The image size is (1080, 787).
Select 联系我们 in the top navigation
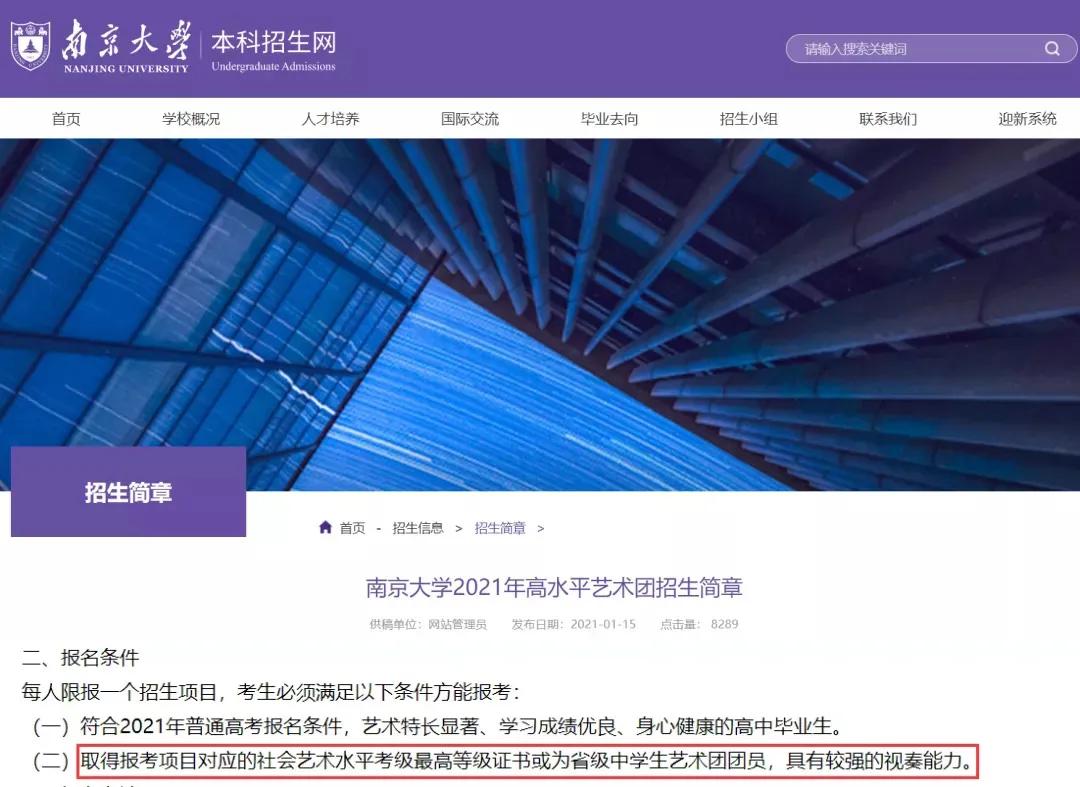(886, 118)
